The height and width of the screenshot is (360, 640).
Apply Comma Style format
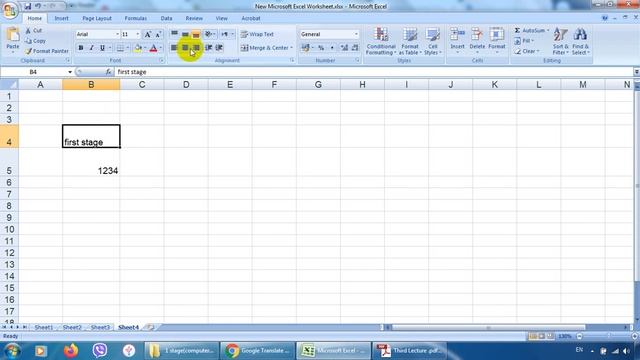click(x=332, y=48)
